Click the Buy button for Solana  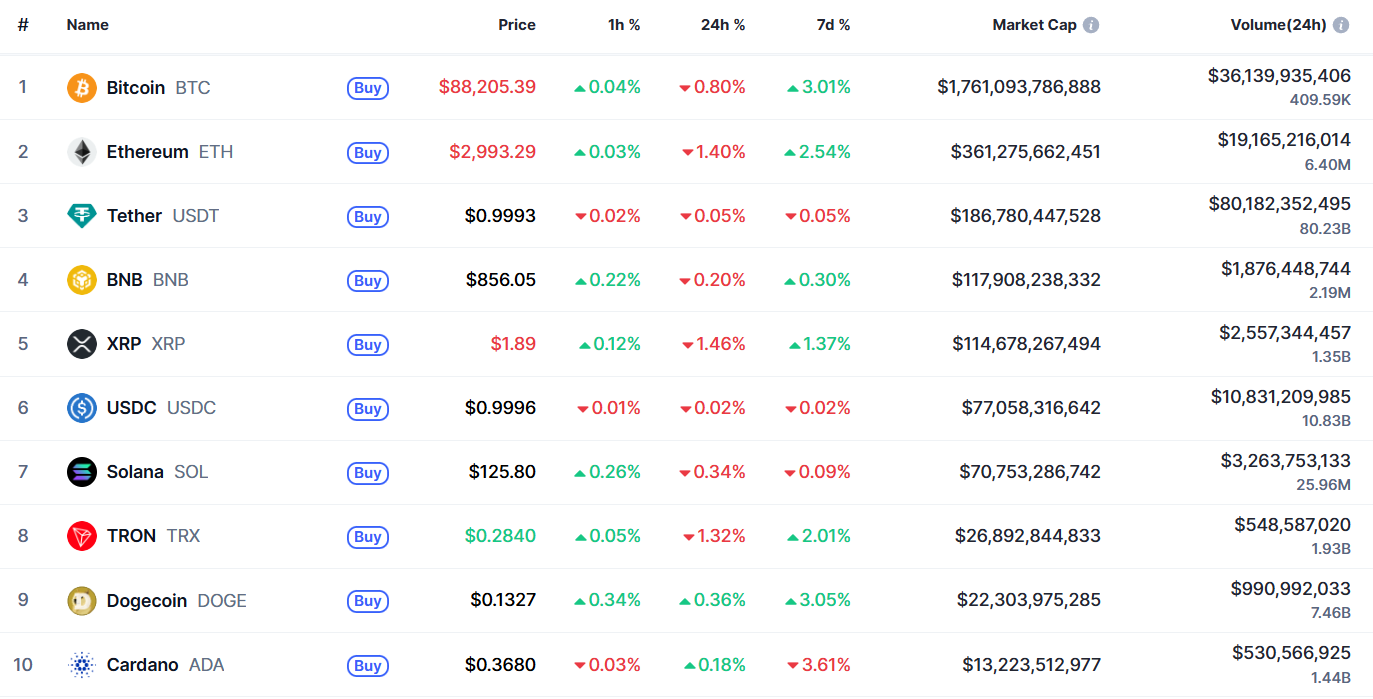(x=368, y=472)
